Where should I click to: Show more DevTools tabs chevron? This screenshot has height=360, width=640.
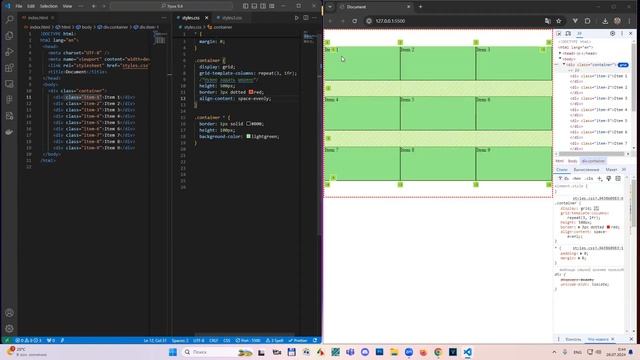tap(579, 33)
